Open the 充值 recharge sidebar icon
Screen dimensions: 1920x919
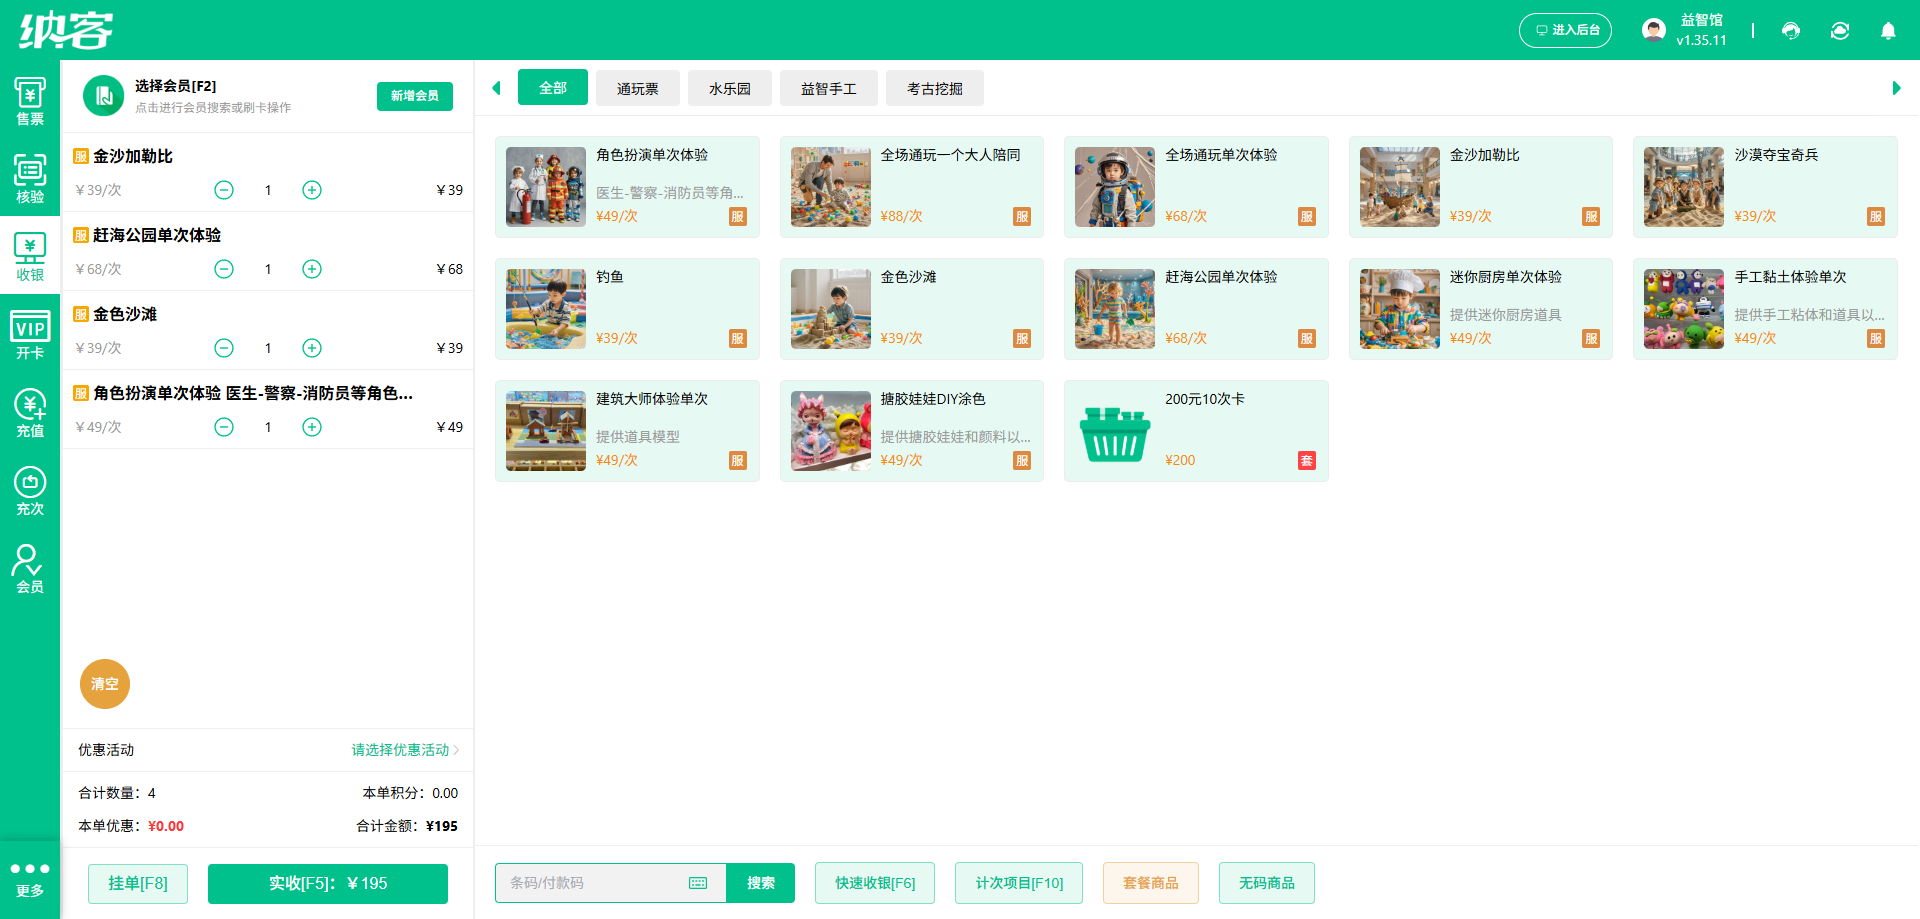pos(30,412)
